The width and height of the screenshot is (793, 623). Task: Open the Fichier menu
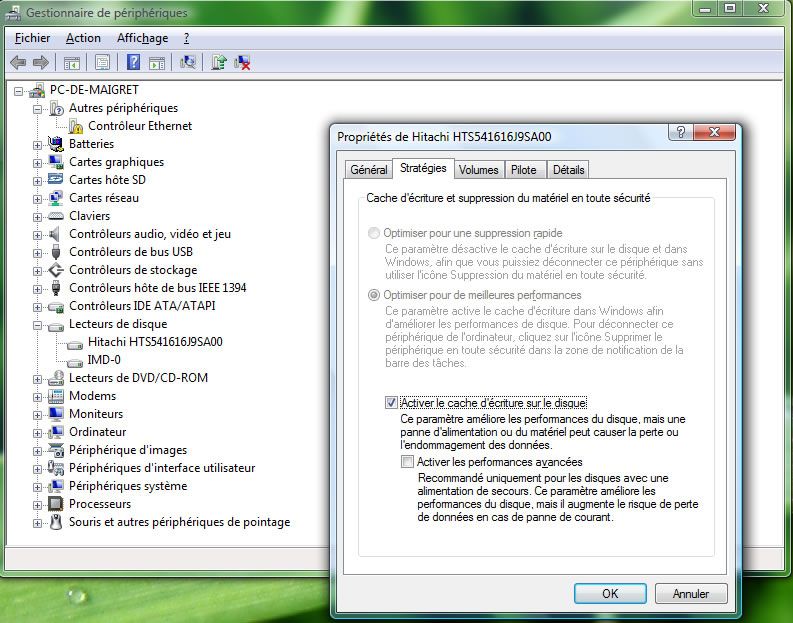32,38
